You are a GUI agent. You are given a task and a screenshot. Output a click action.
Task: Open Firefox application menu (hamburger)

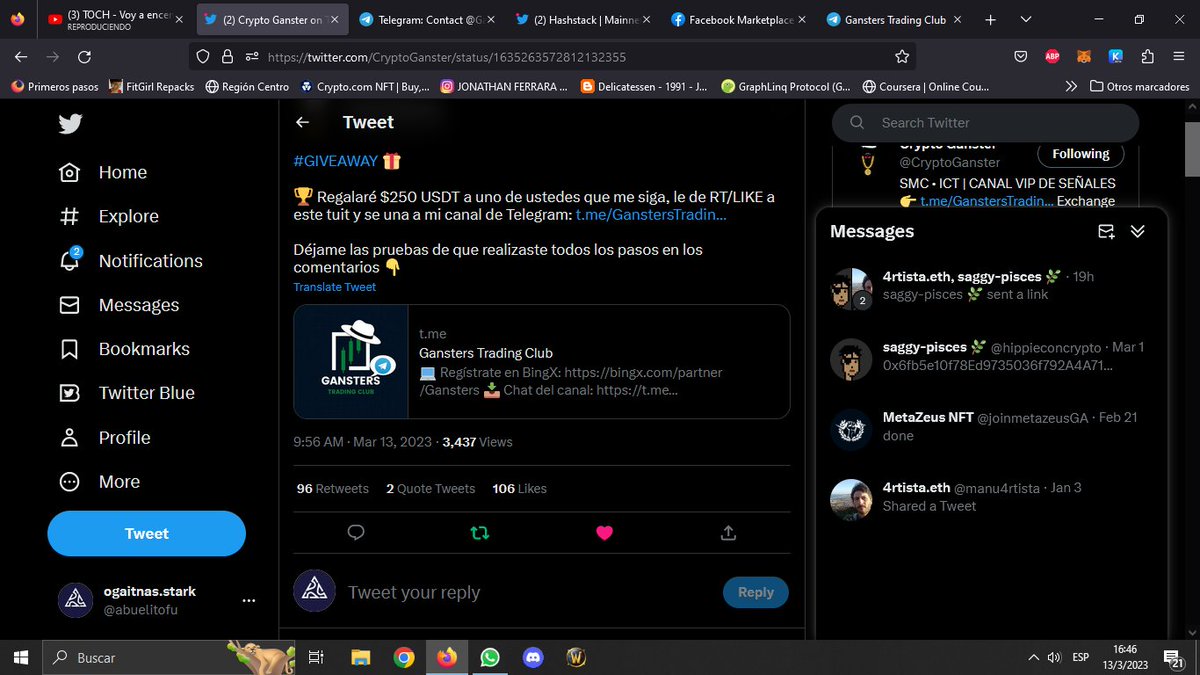[1179, 57]
